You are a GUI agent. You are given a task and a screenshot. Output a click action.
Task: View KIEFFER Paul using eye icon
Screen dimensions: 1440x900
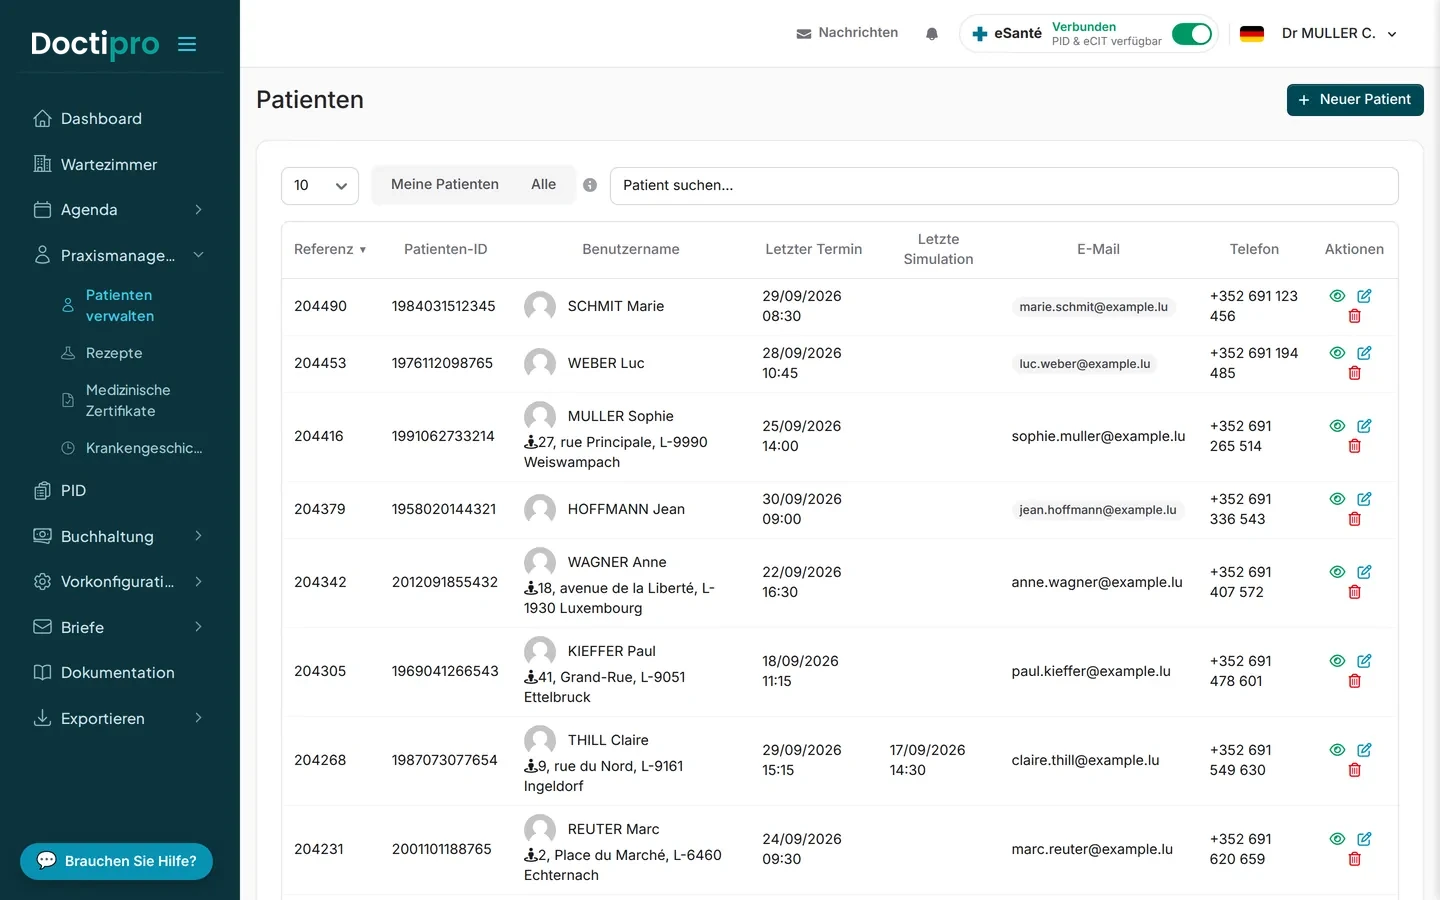1337,661
